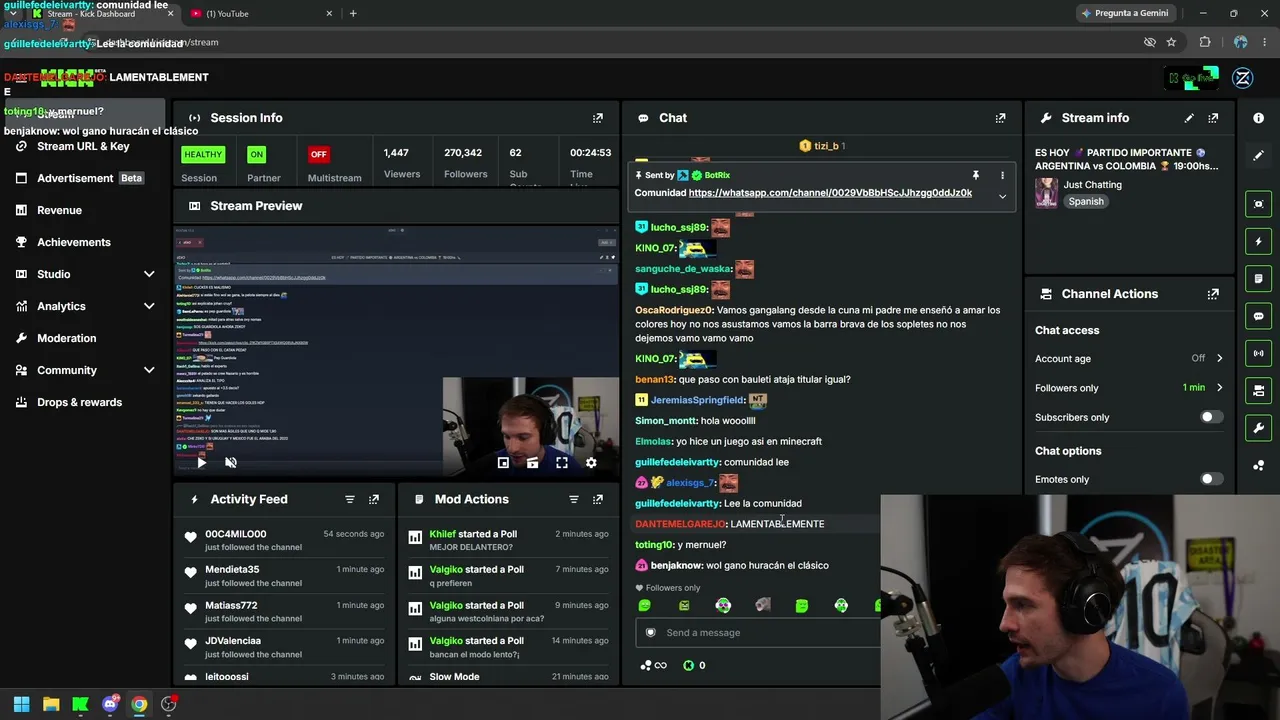Enable Emotes only chat switch

pos(1211,479)
